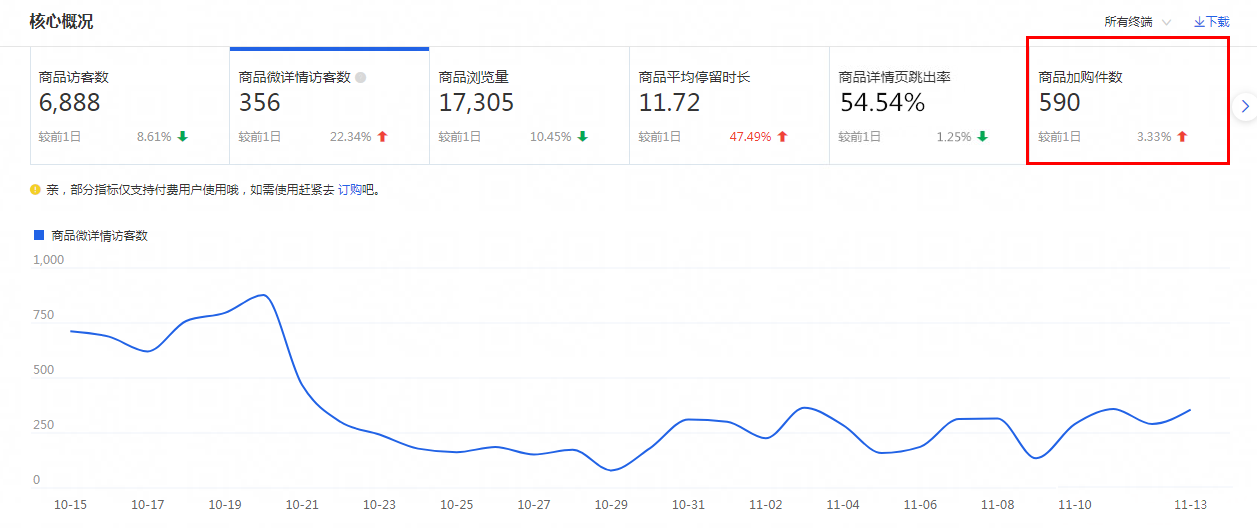Click the right arrow to show more metrics
This screenshot has width=1257, height=528.
coord(1245,105)
